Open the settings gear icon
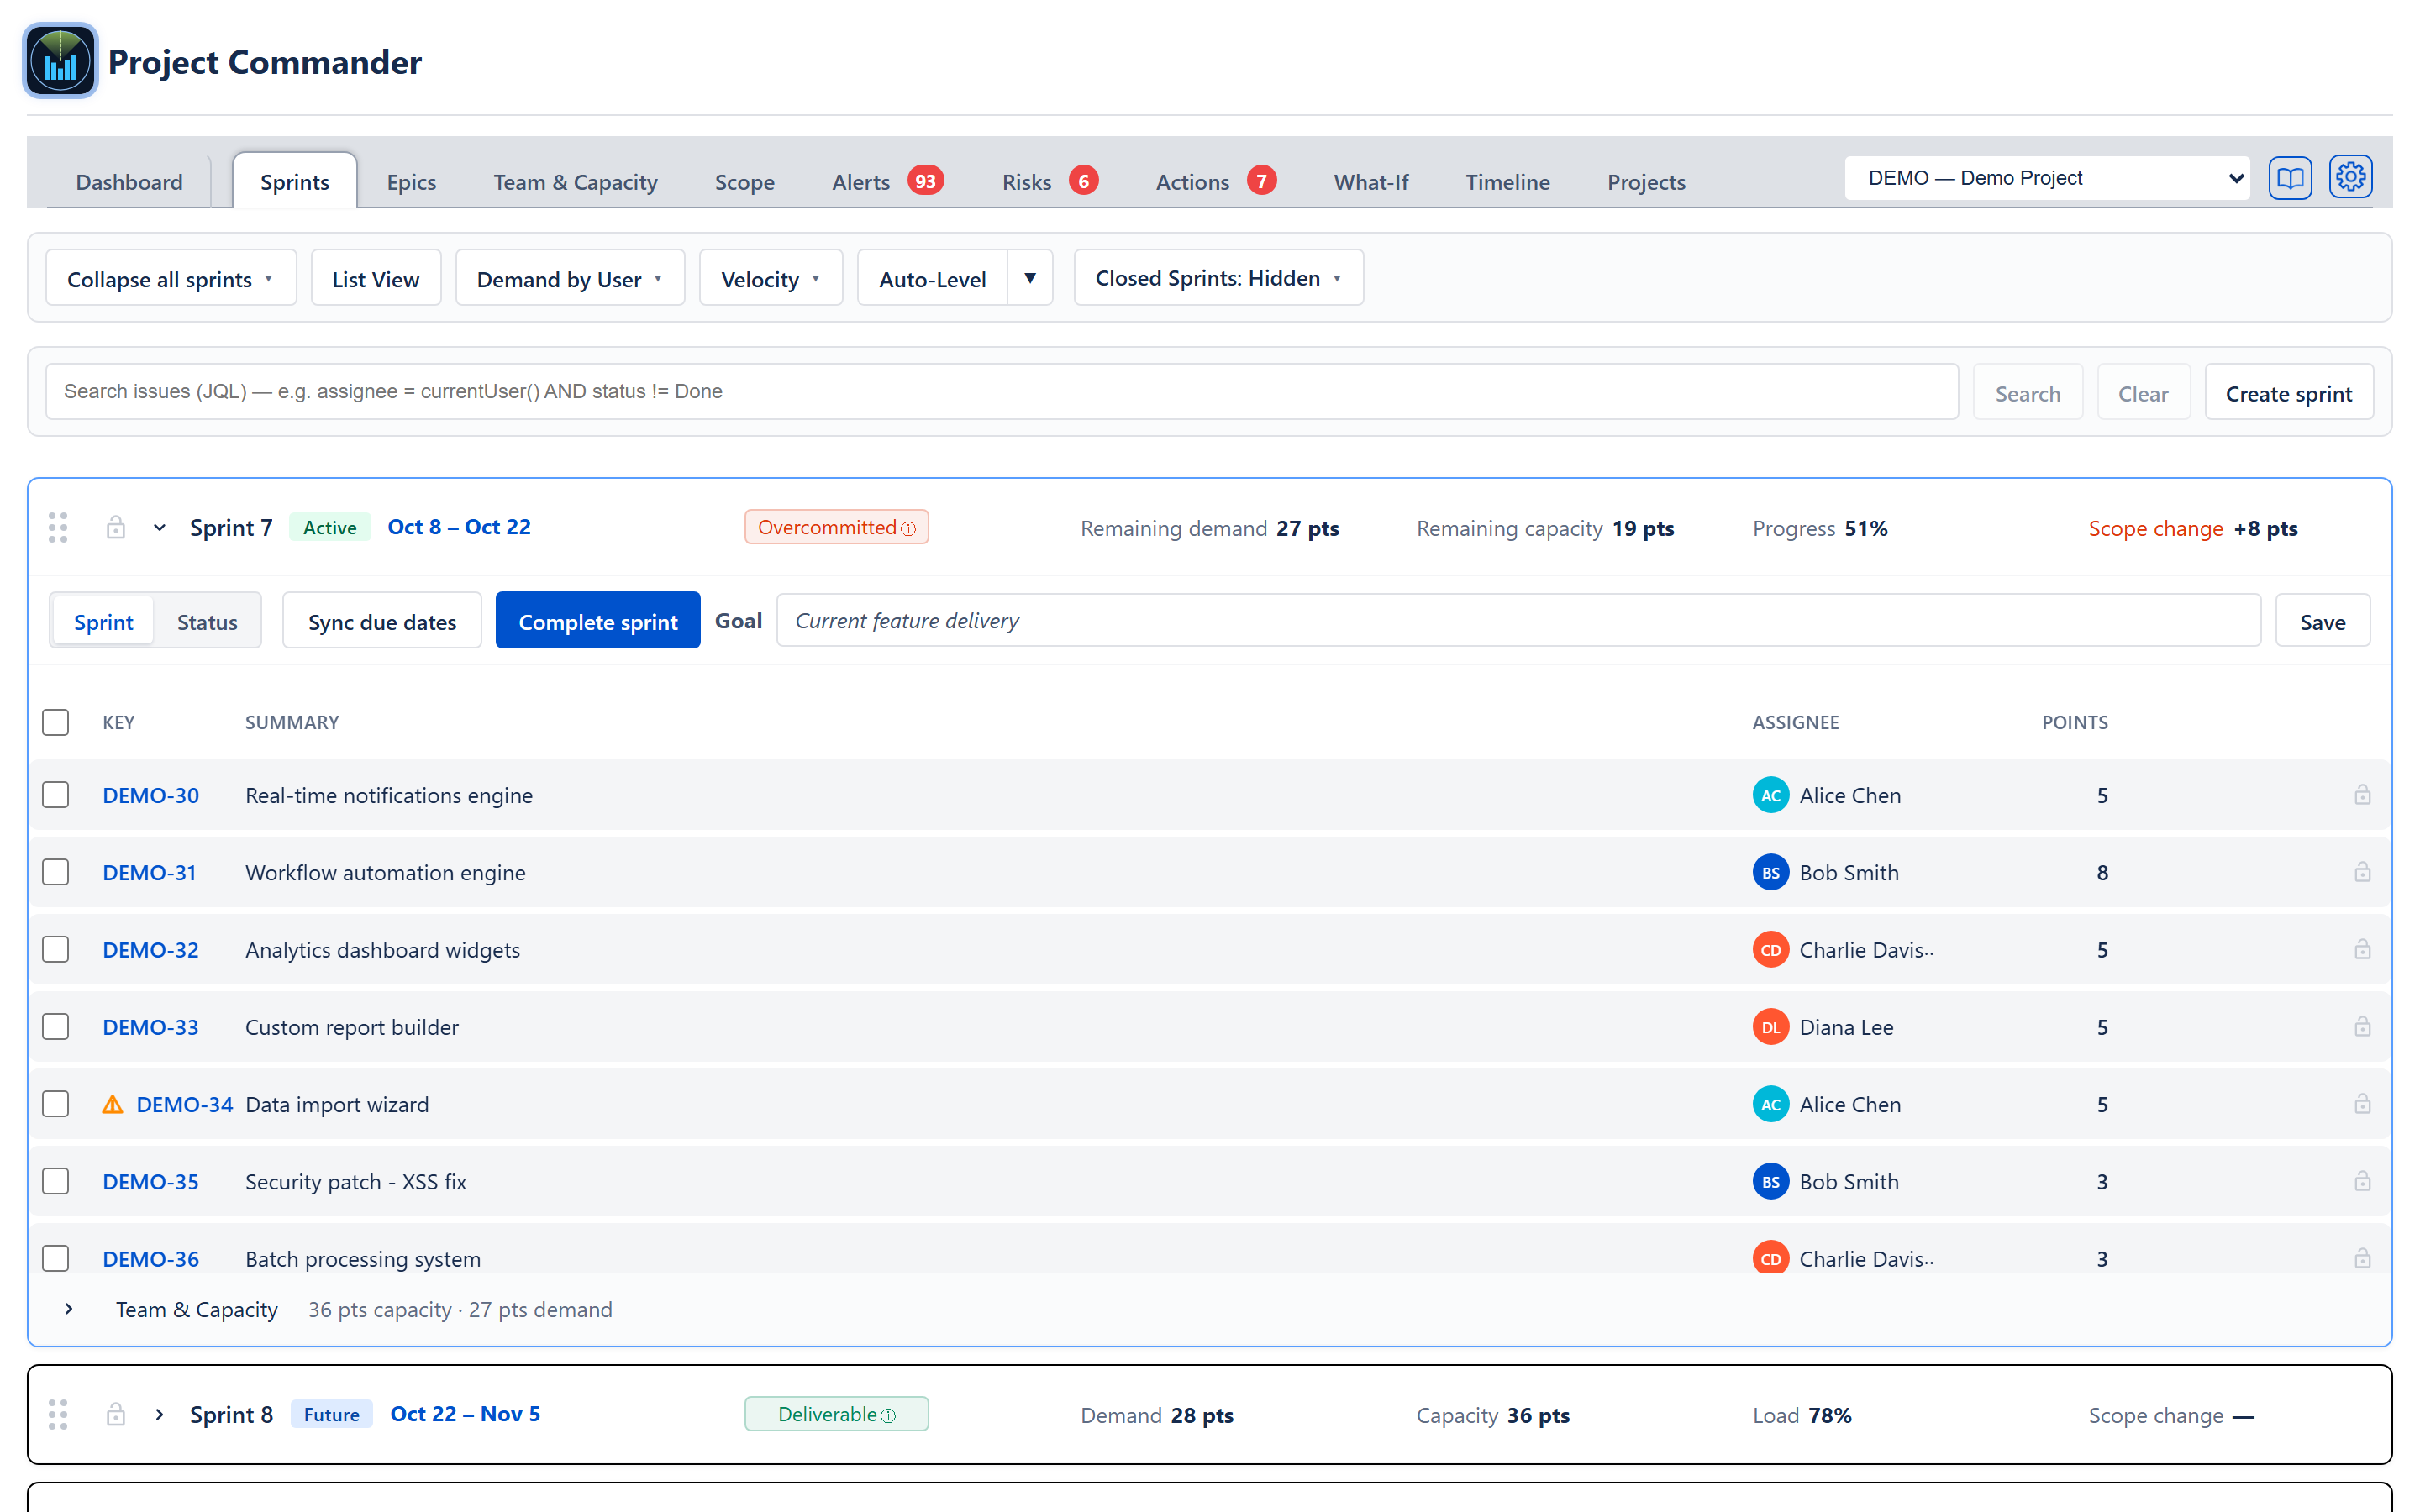Viewport: 2420px width, 1512px height. pyautogui.click(x=2350, y=178)
